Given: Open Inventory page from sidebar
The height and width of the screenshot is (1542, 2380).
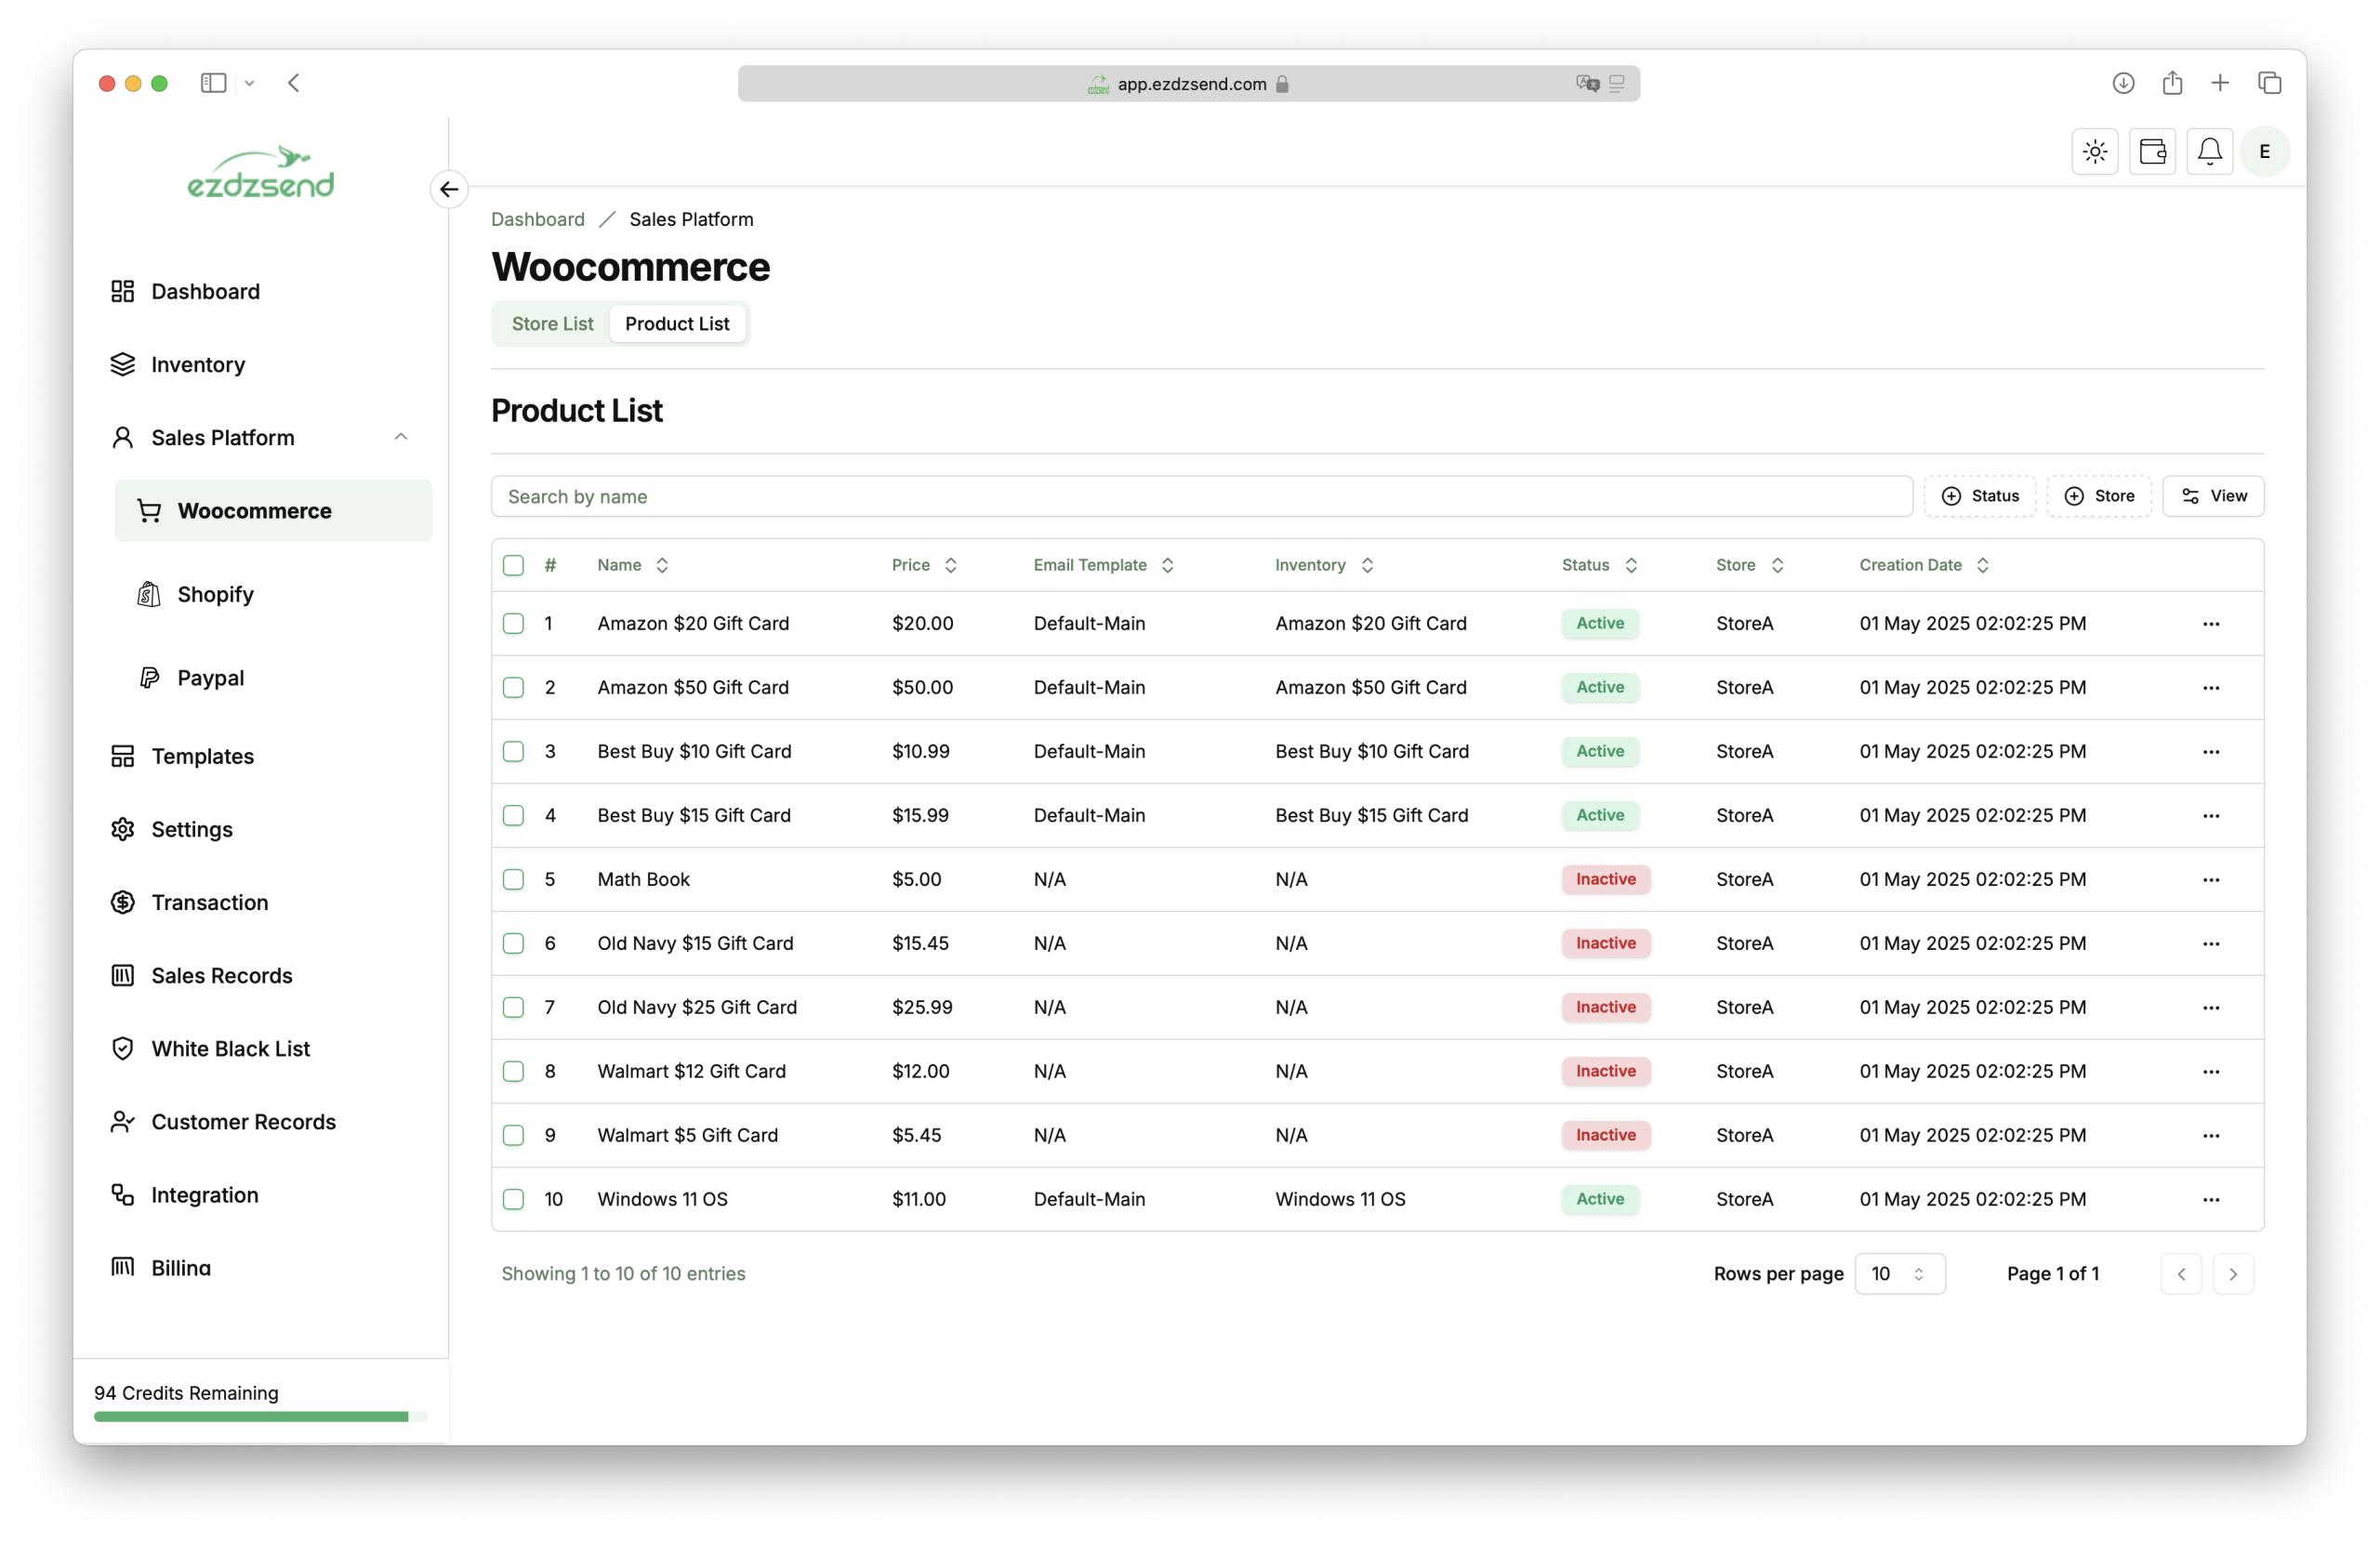Looking at the screenshot, I should coord(197,364).
